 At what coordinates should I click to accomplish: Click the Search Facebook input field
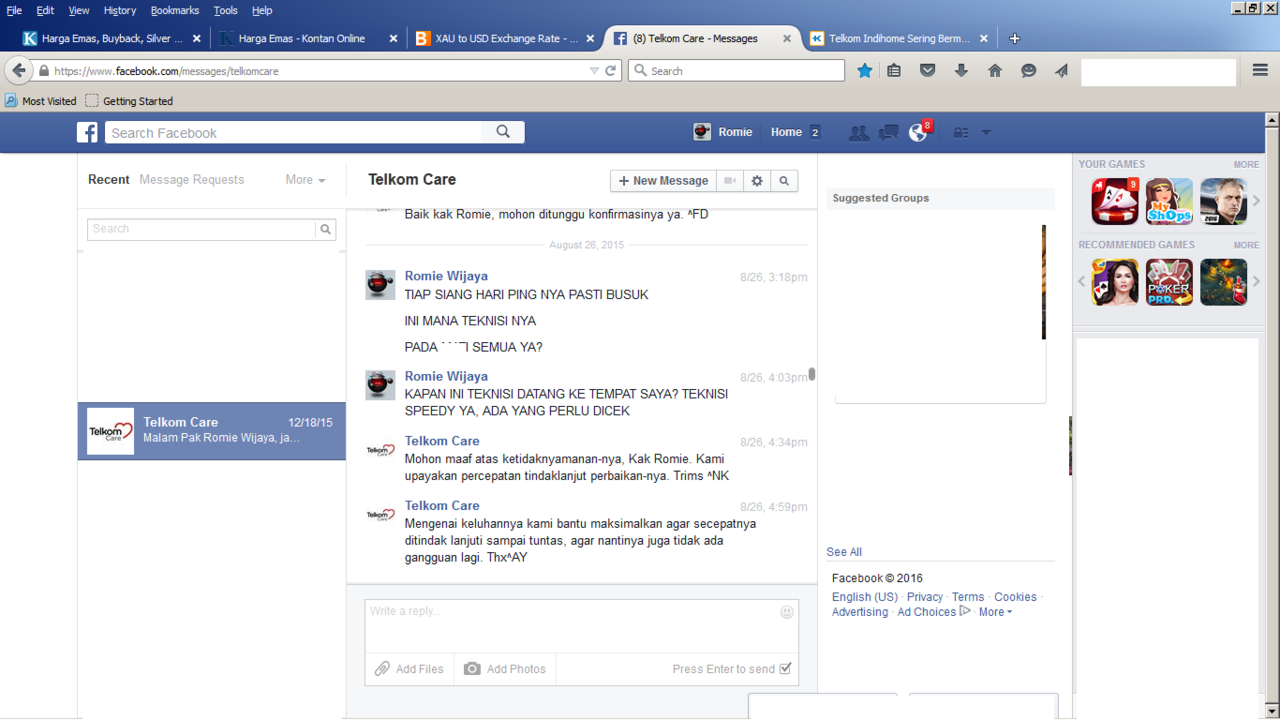pos(294,132)
